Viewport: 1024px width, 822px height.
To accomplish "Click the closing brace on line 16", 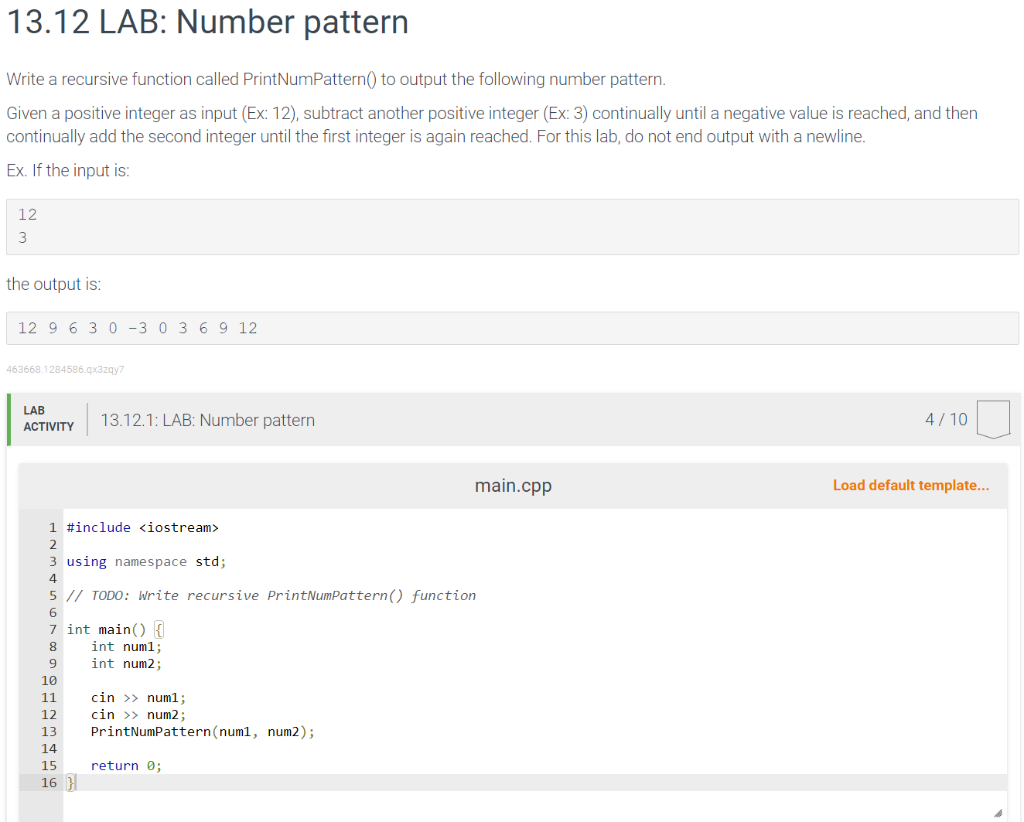I will click(71, 782).
